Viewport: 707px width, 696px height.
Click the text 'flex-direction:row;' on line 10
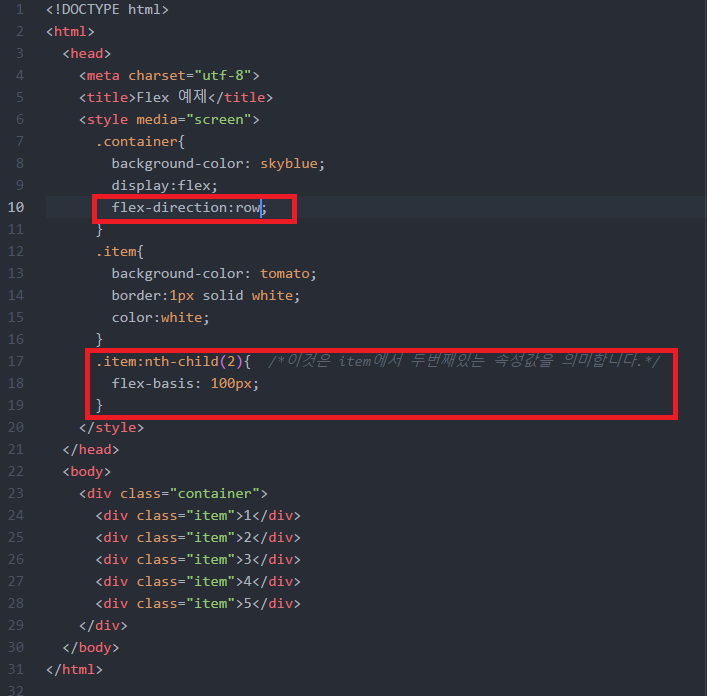click(189, 208)
